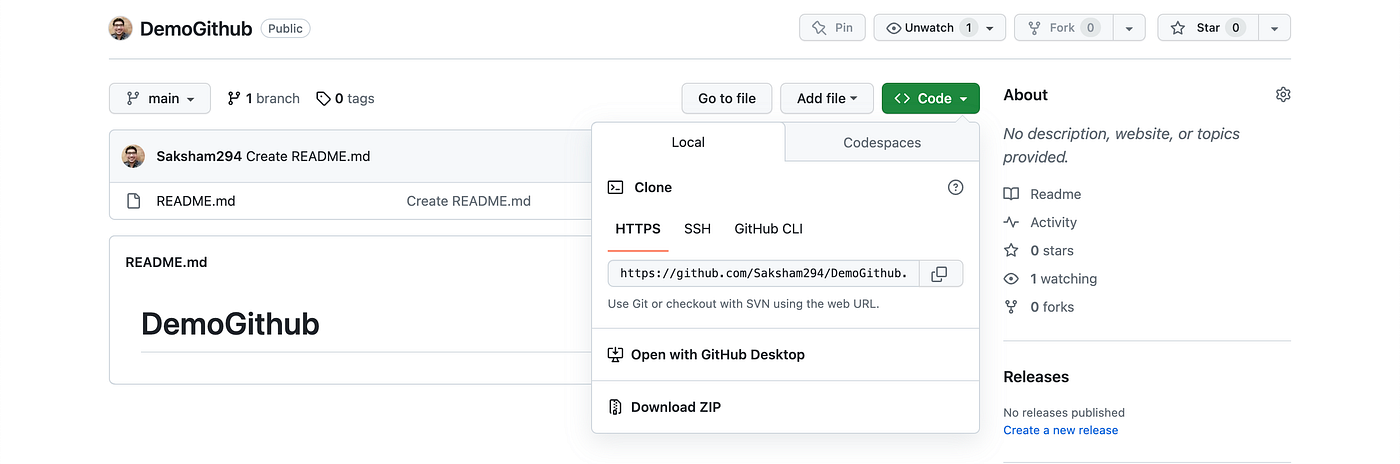This screenshot has width=1400, height=464.
Task: Click the terminal icon beside Clone
Action: pos(616,187)
